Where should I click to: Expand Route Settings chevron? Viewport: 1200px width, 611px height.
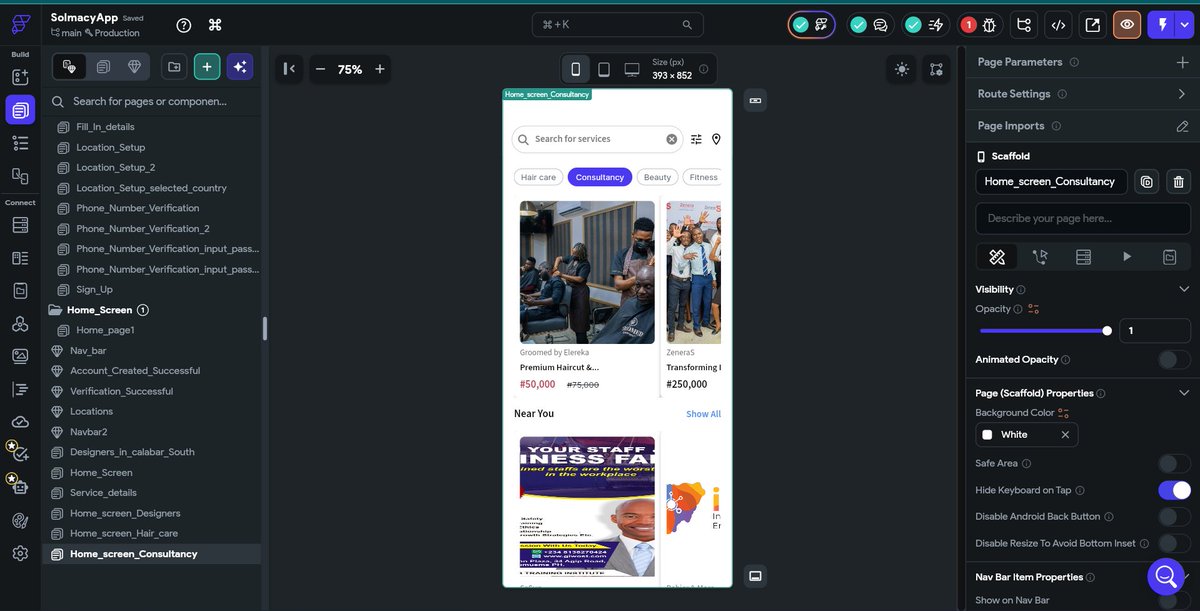[x=1182, y=94]
